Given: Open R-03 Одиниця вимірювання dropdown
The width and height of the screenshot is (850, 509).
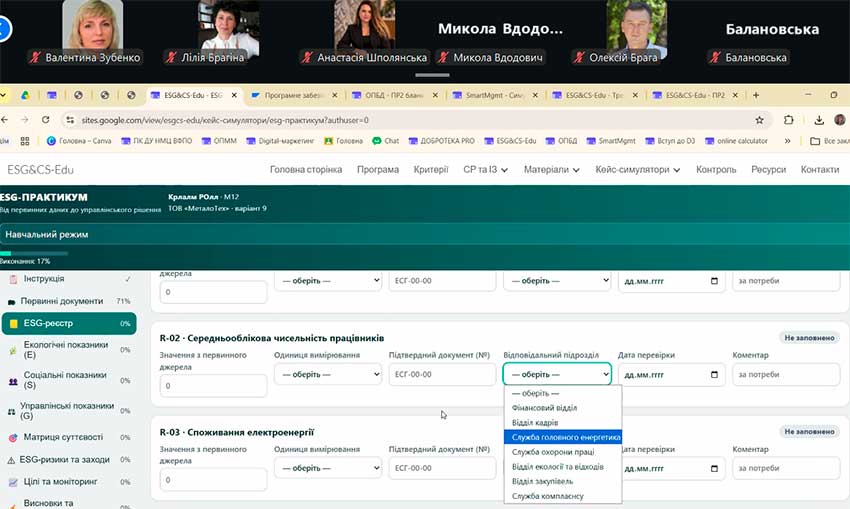Looking at the screenshot, I should (x=328, y=468).
